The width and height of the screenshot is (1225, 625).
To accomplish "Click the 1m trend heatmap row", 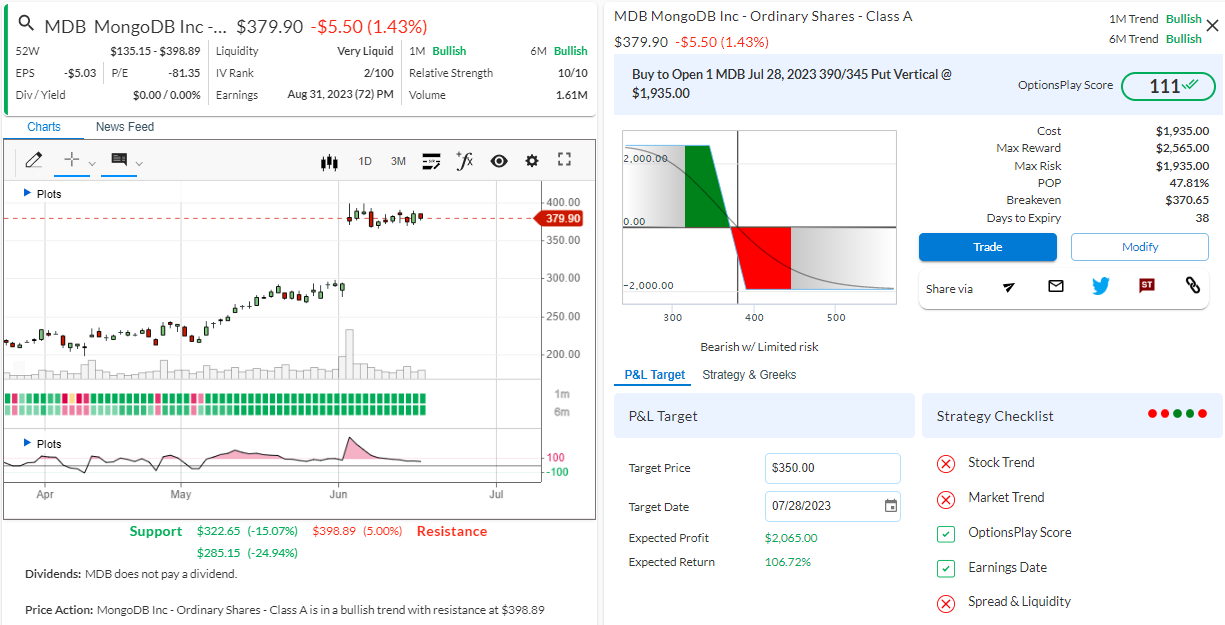I will click(215, 399).
